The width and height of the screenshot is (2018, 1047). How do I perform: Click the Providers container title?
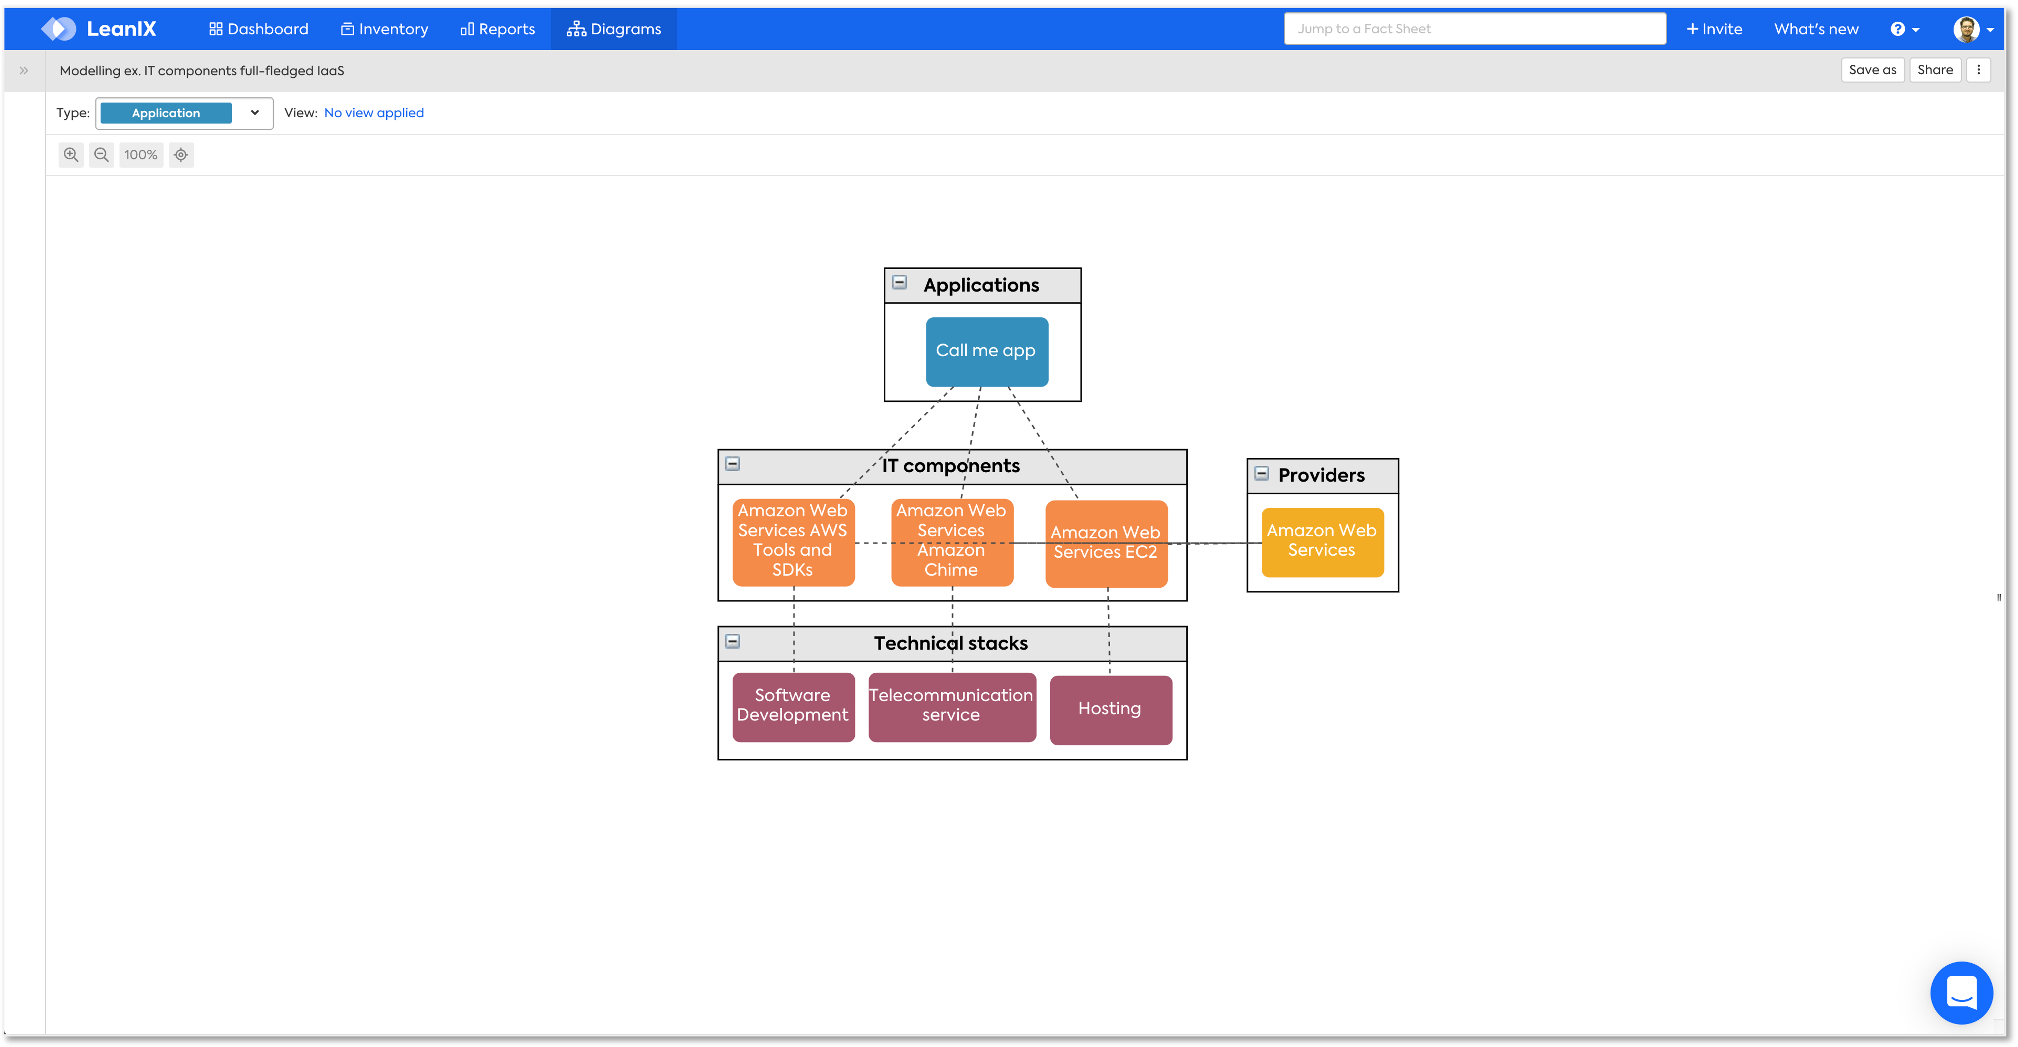pyautogui.click(x=1322, y=476)
